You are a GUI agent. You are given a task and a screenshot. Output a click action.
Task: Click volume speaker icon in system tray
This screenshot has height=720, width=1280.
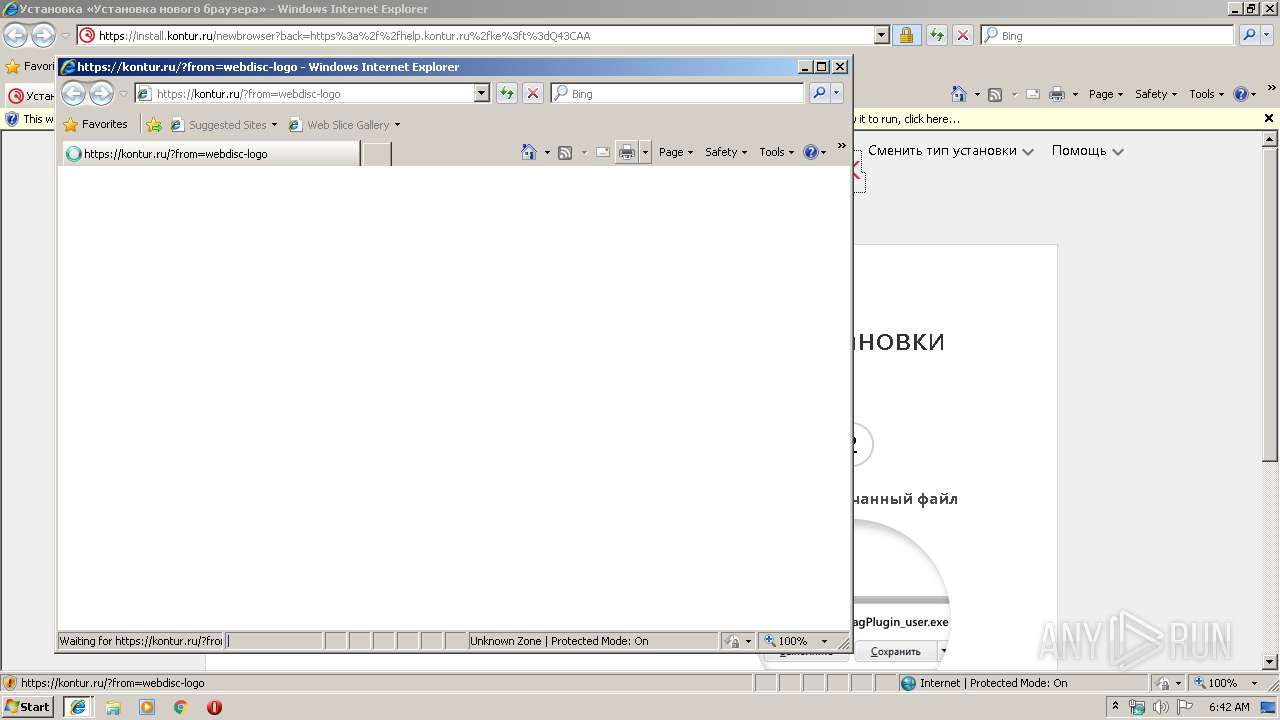[1161, 707]
